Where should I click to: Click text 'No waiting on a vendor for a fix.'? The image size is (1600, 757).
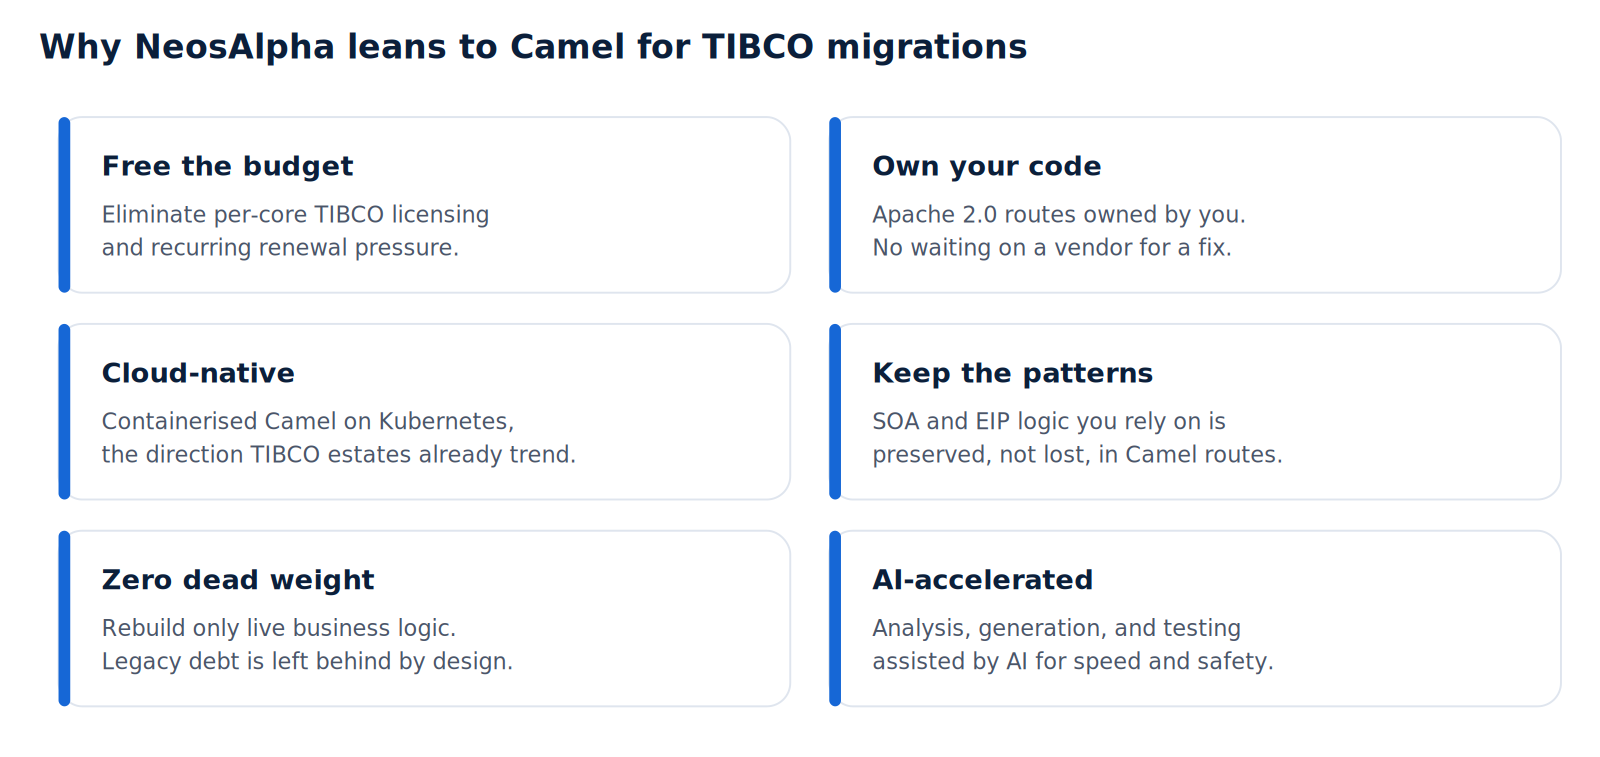click(x=1052, y=248)
